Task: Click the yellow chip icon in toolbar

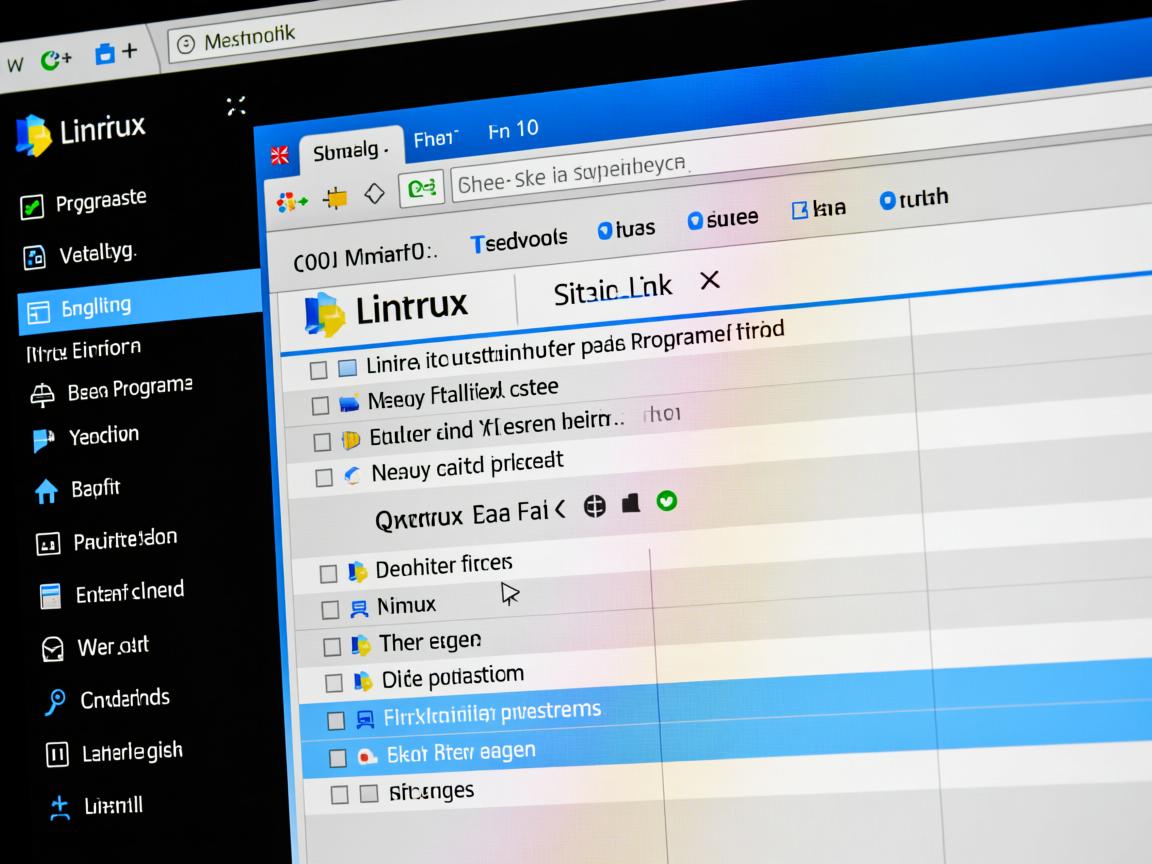Action: [335, 198]
